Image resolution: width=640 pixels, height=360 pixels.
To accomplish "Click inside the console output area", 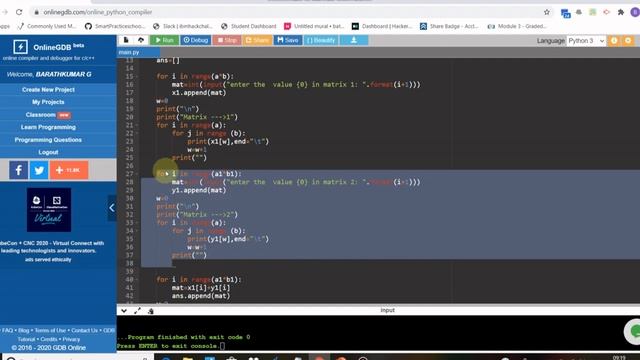I will 378,333.
